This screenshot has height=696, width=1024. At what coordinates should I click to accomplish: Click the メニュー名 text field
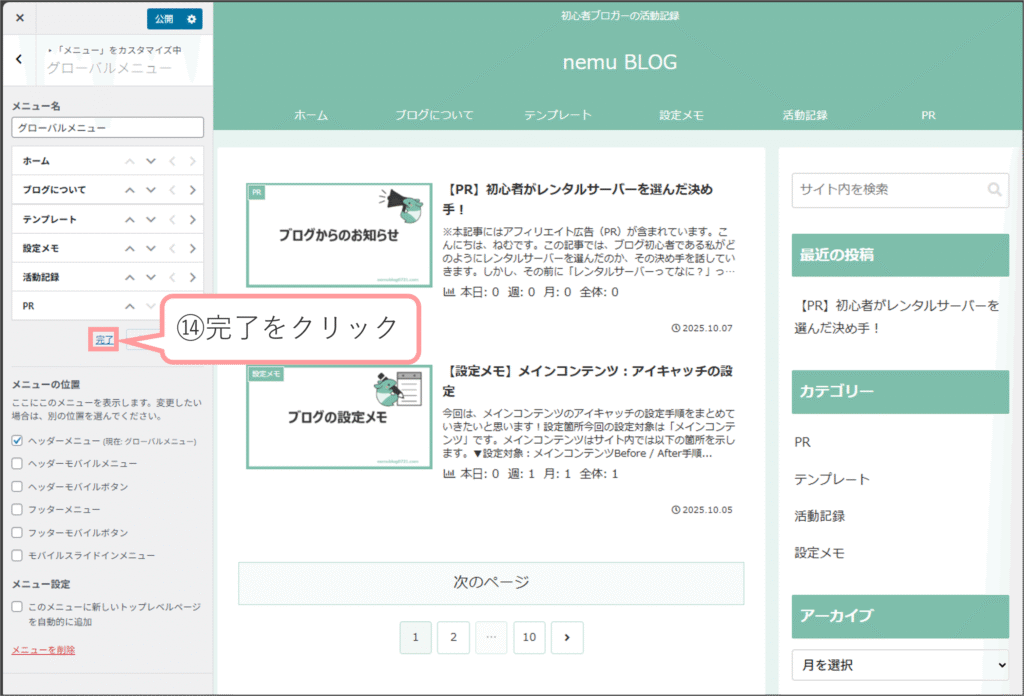pos(107,128)
